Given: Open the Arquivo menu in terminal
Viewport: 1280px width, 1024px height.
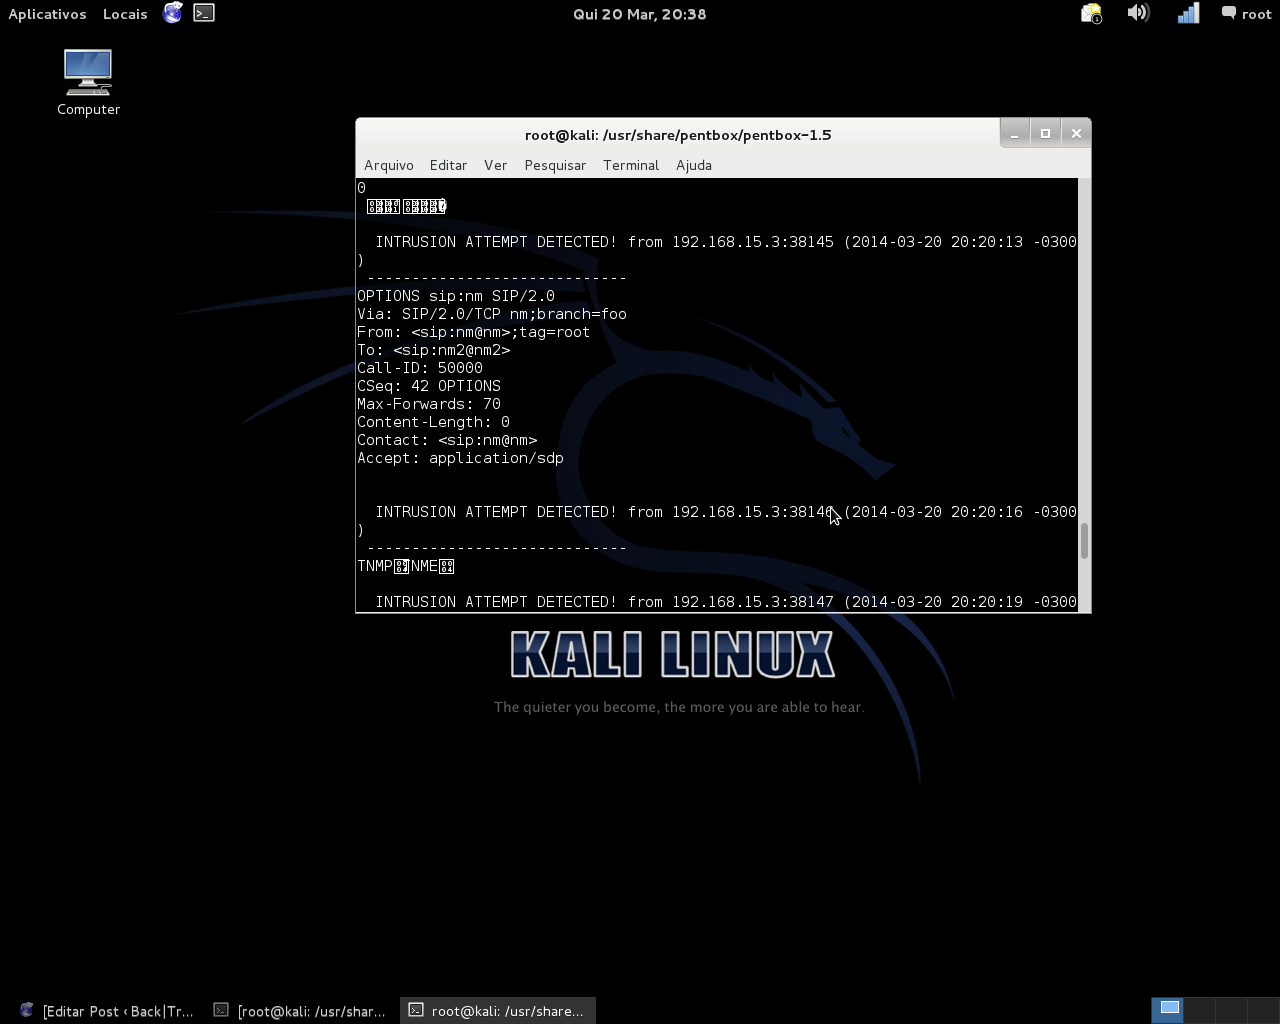Looking at the screenshot, I should pyautogui.click(x=389, y=165).
